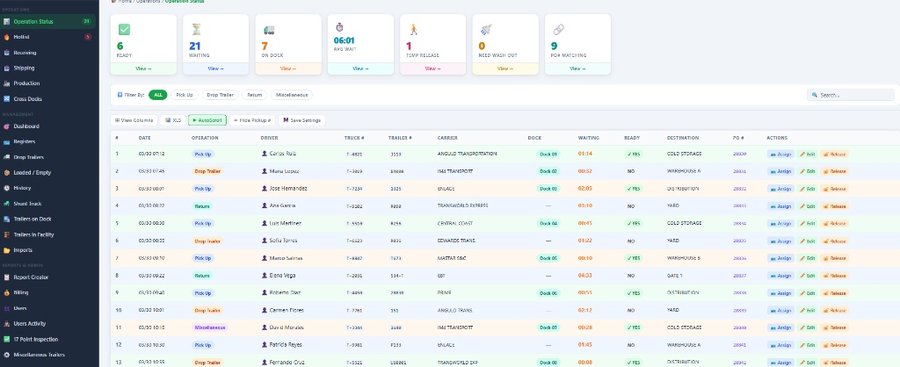Click the ANGULO TRANSPORTATION carrier cell

pos(467,154)
